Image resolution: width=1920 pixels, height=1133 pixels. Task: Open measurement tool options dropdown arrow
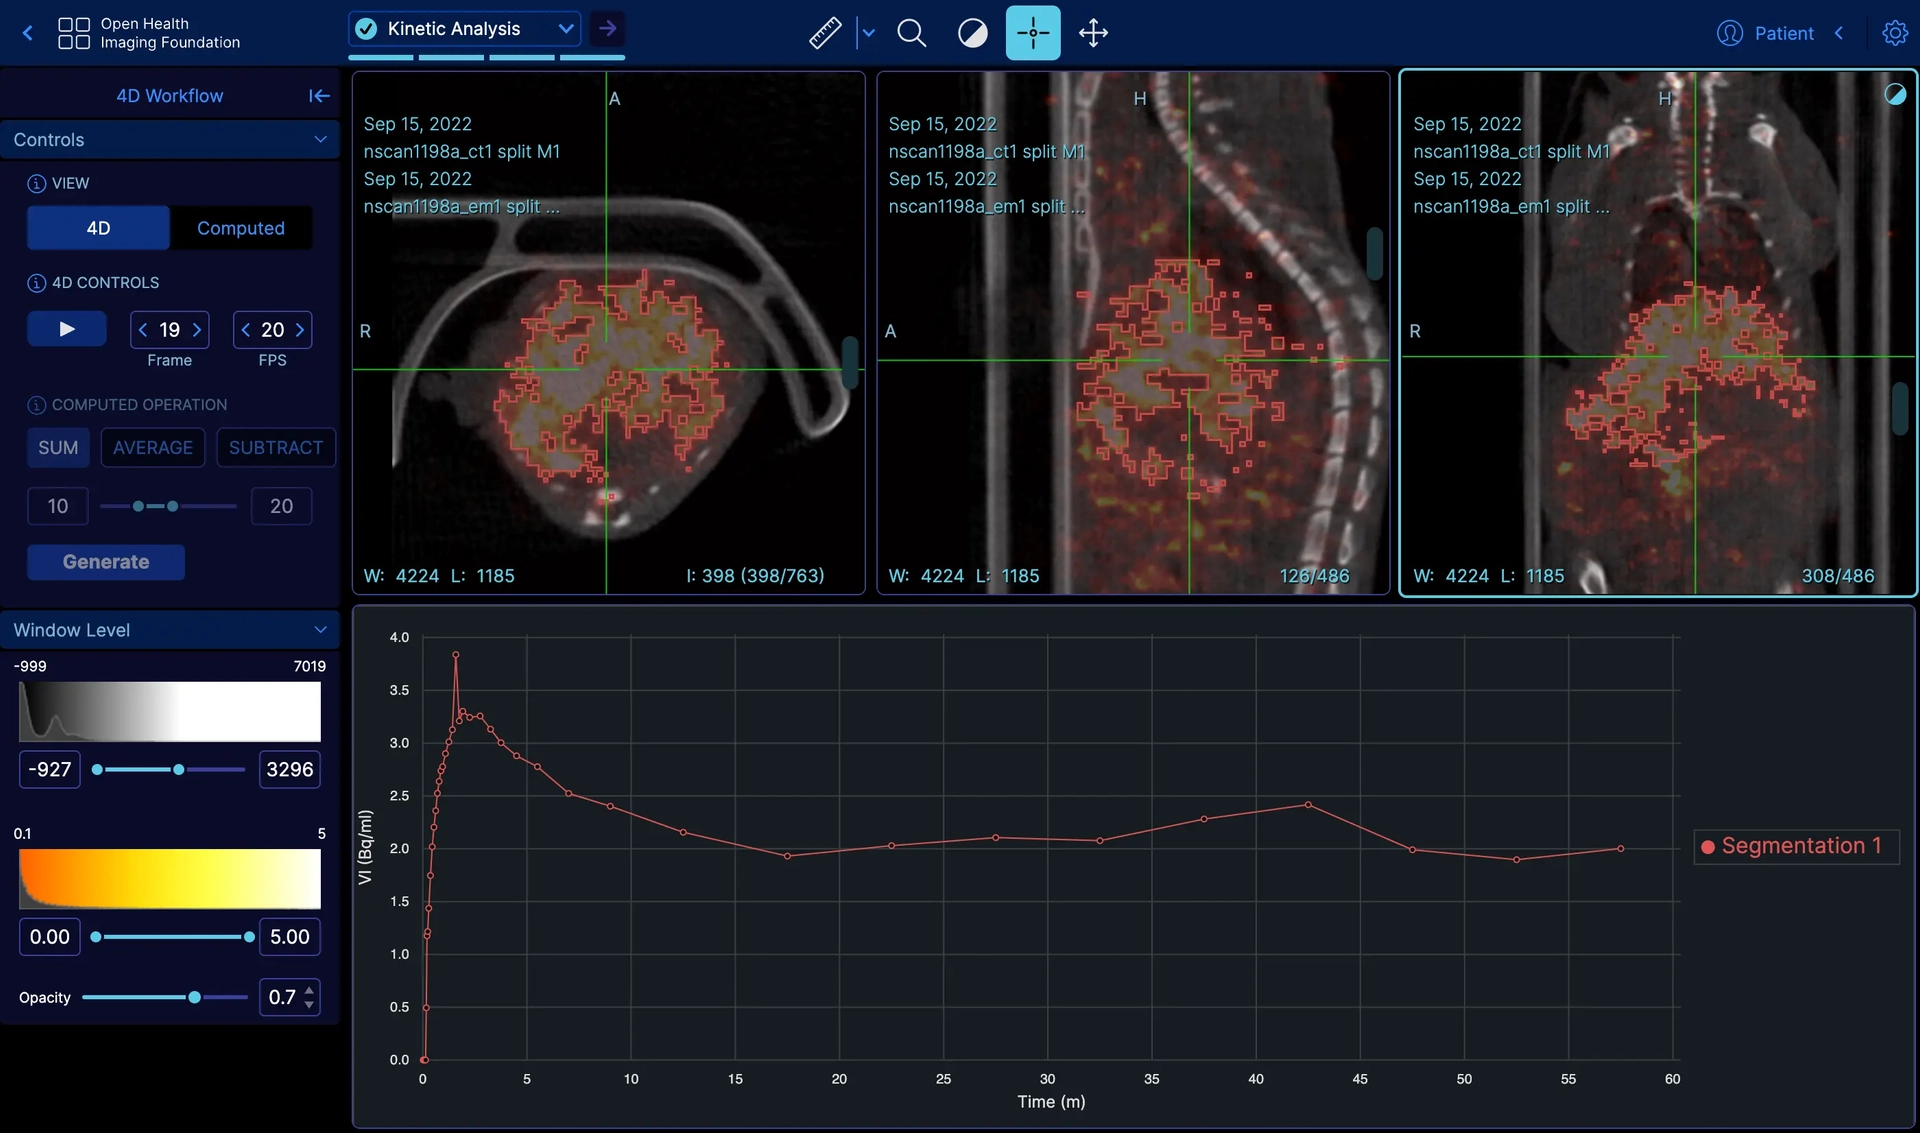point(868,33)
